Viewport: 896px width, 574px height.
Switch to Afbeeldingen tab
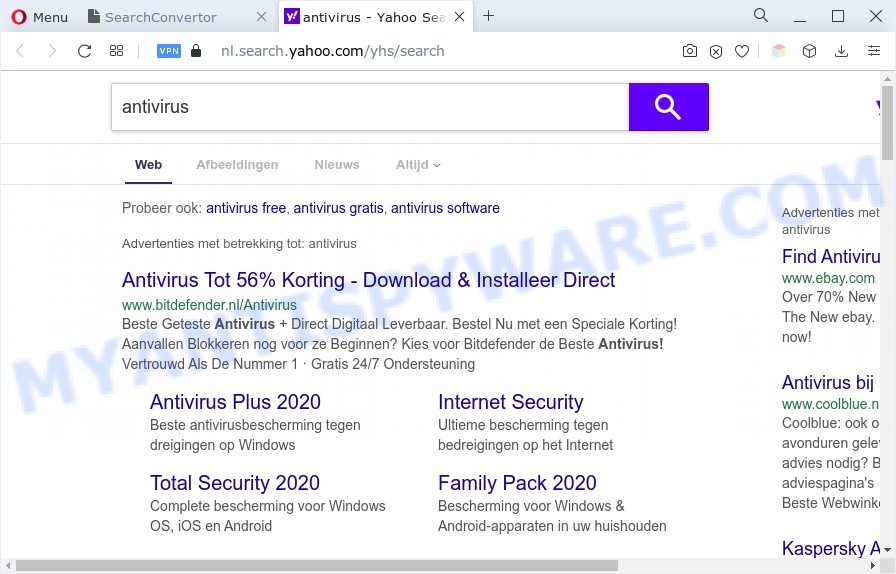237,165
